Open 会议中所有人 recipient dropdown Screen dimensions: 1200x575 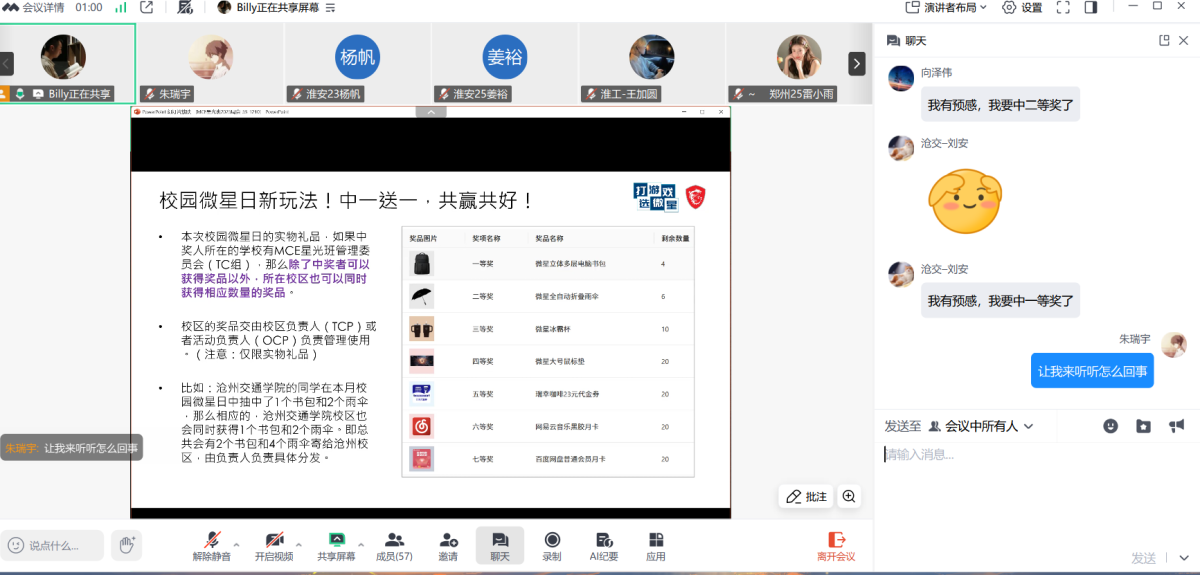(981, 426)
